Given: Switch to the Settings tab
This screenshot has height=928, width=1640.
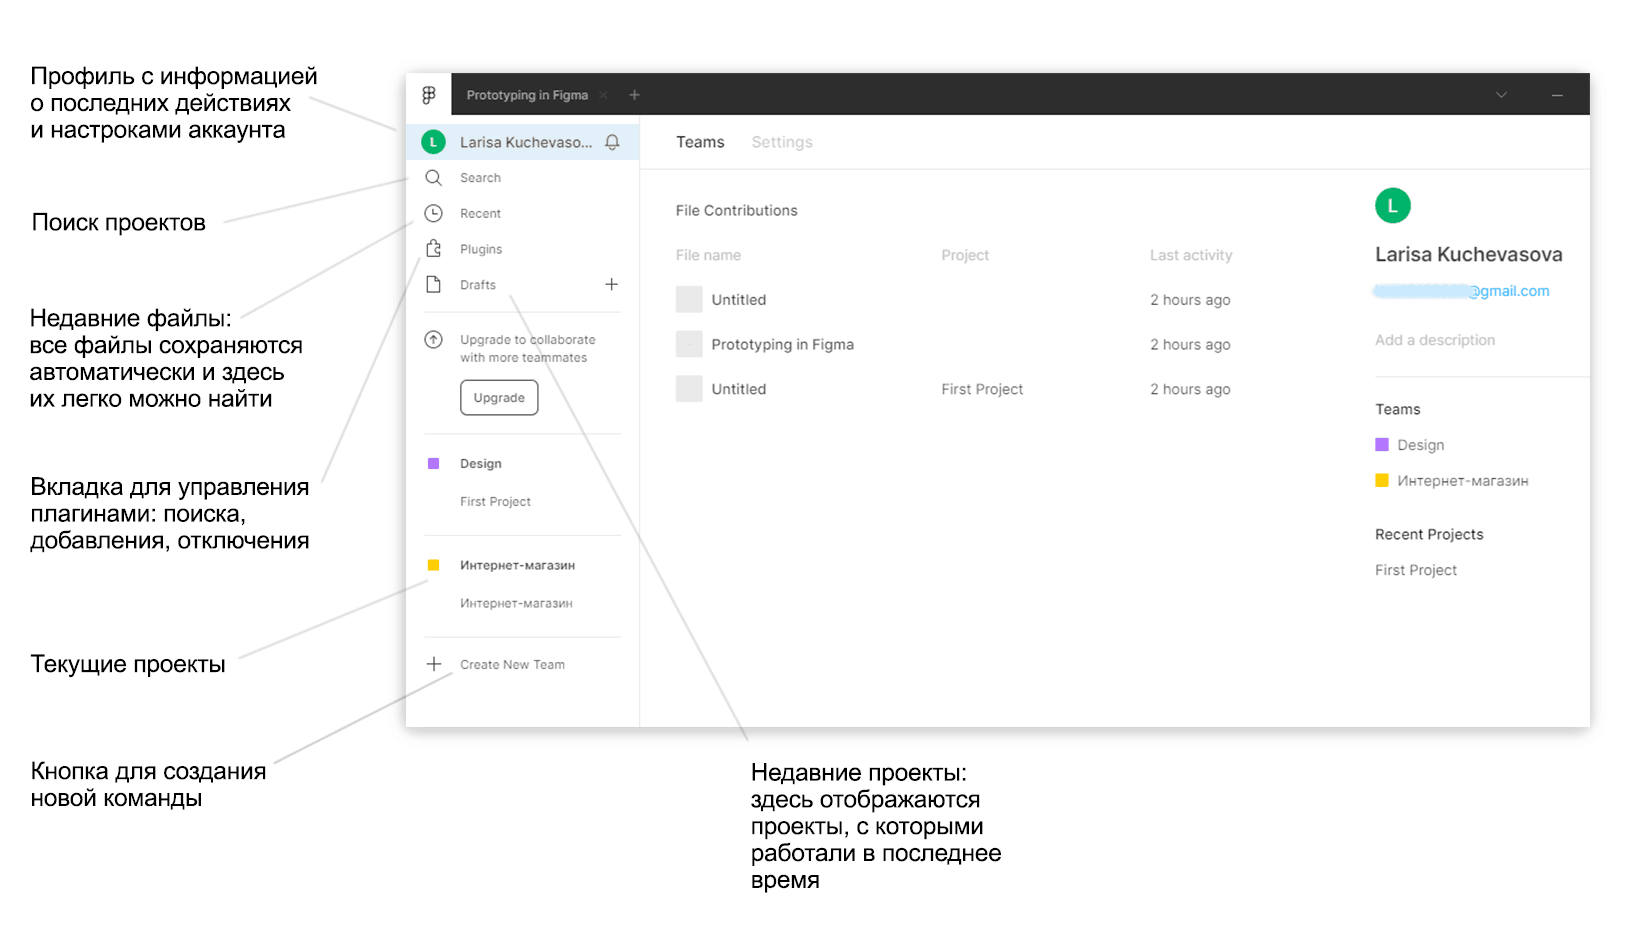Looking at the screenshot, I should point(782,142).
